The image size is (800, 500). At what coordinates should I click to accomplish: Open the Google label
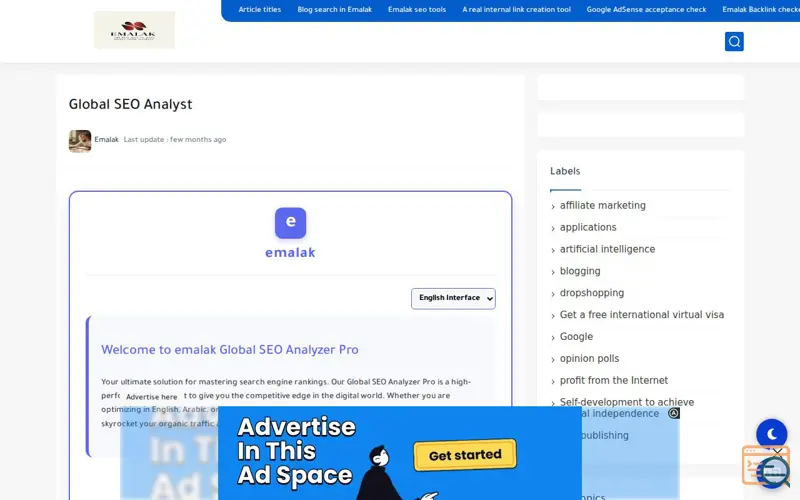click(577, 337)
